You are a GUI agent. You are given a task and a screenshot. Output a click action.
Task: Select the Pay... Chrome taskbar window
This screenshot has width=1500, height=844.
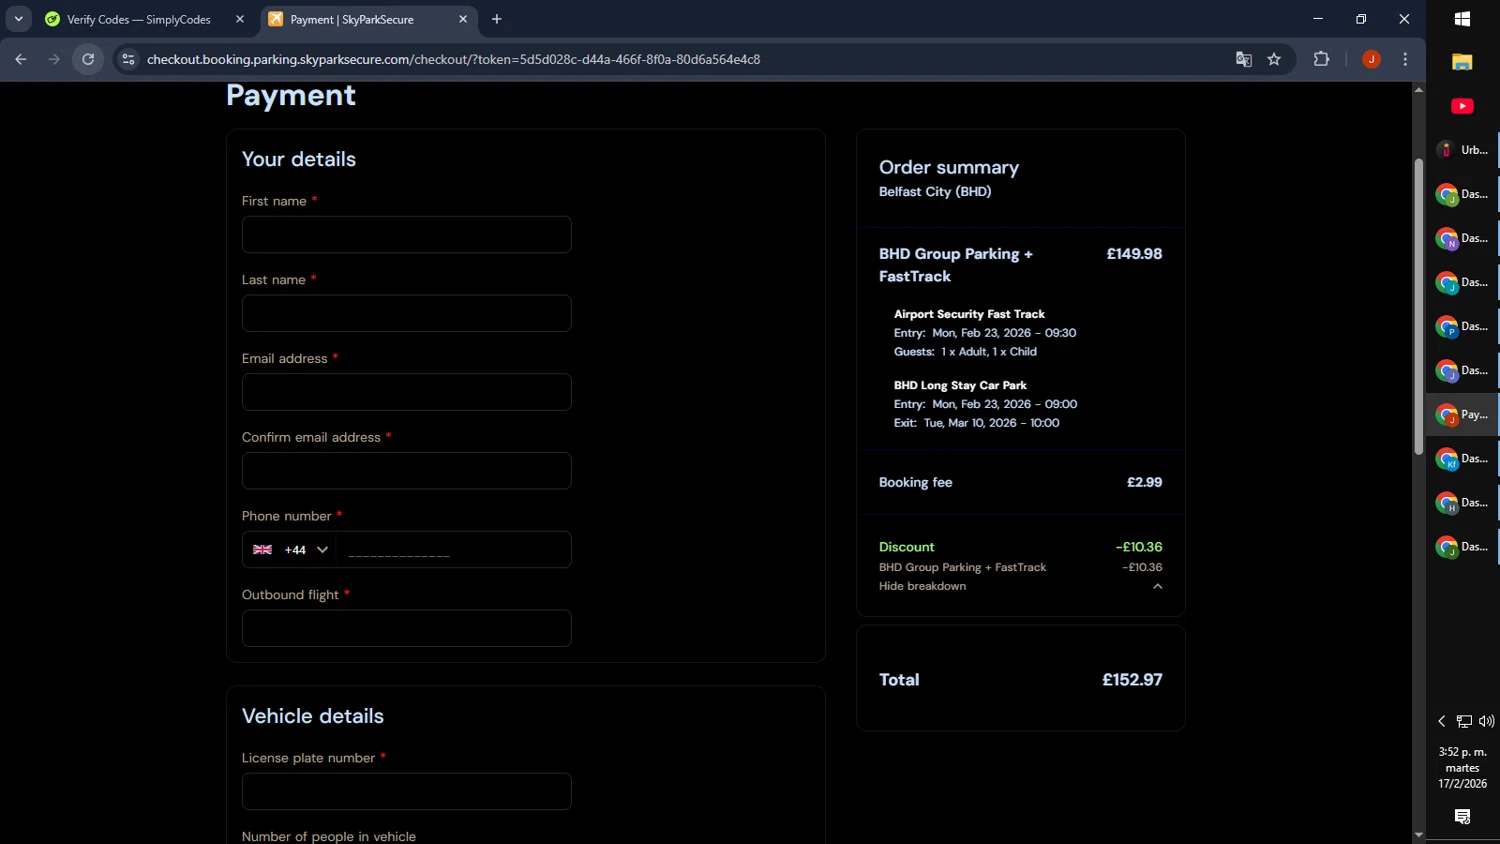coord(1462,414)
